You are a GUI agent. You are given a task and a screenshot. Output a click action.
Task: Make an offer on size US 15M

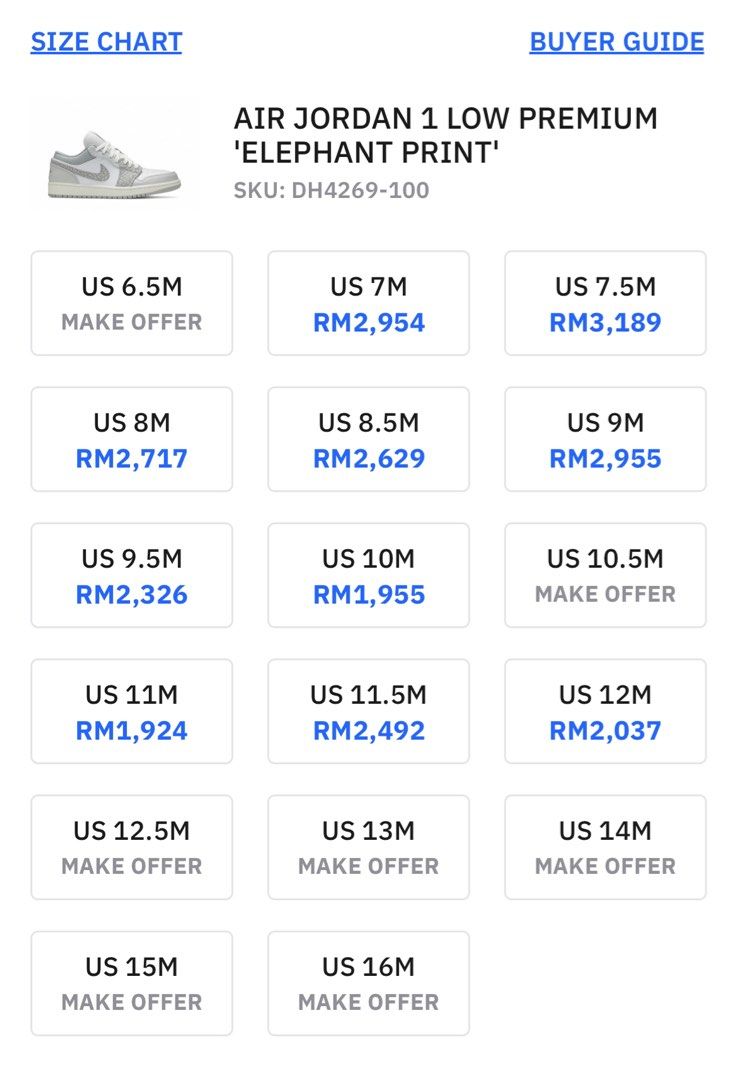tap(132, 983)
